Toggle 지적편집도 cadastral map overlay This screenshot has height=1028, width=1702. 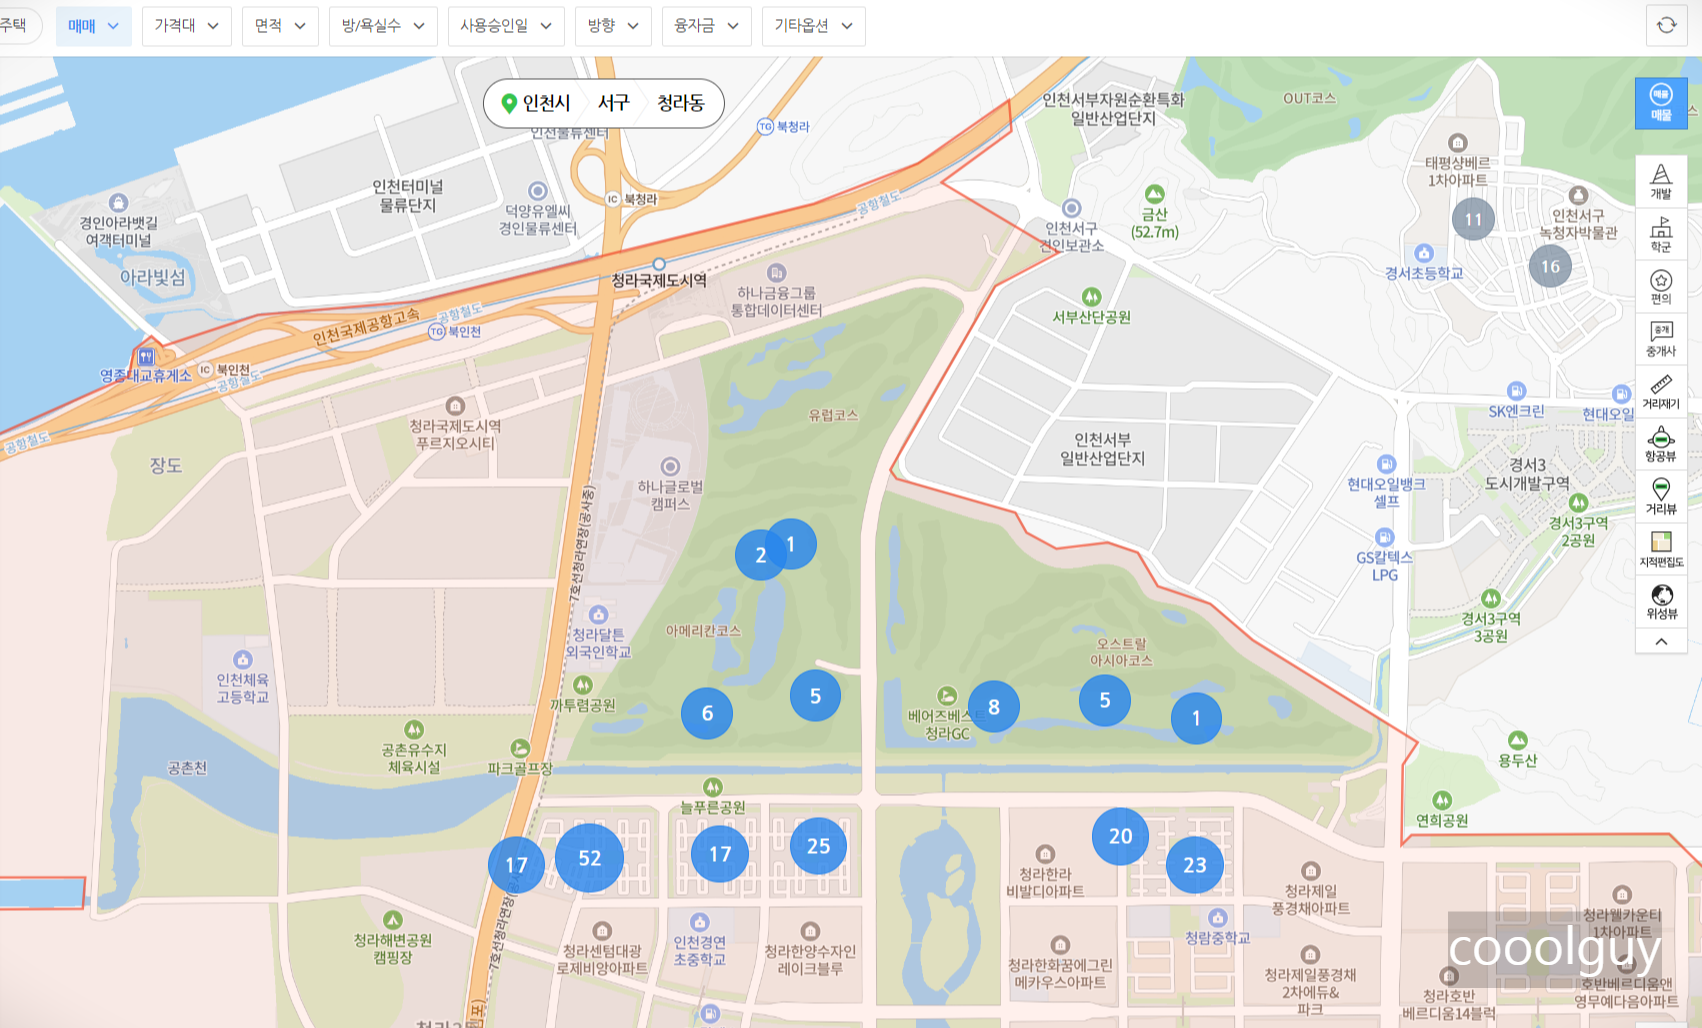point(1661,550)
